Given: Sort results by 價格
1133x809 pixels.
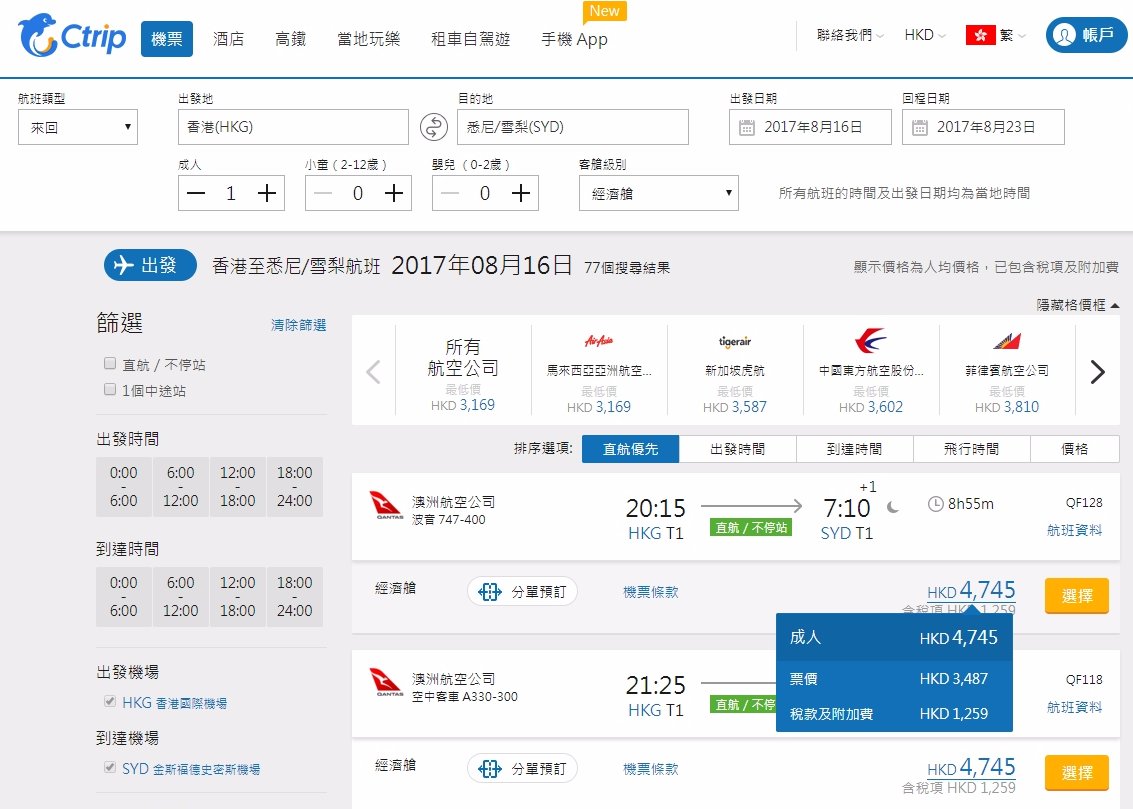Looking at the screenshot, I should point(1074,449).
